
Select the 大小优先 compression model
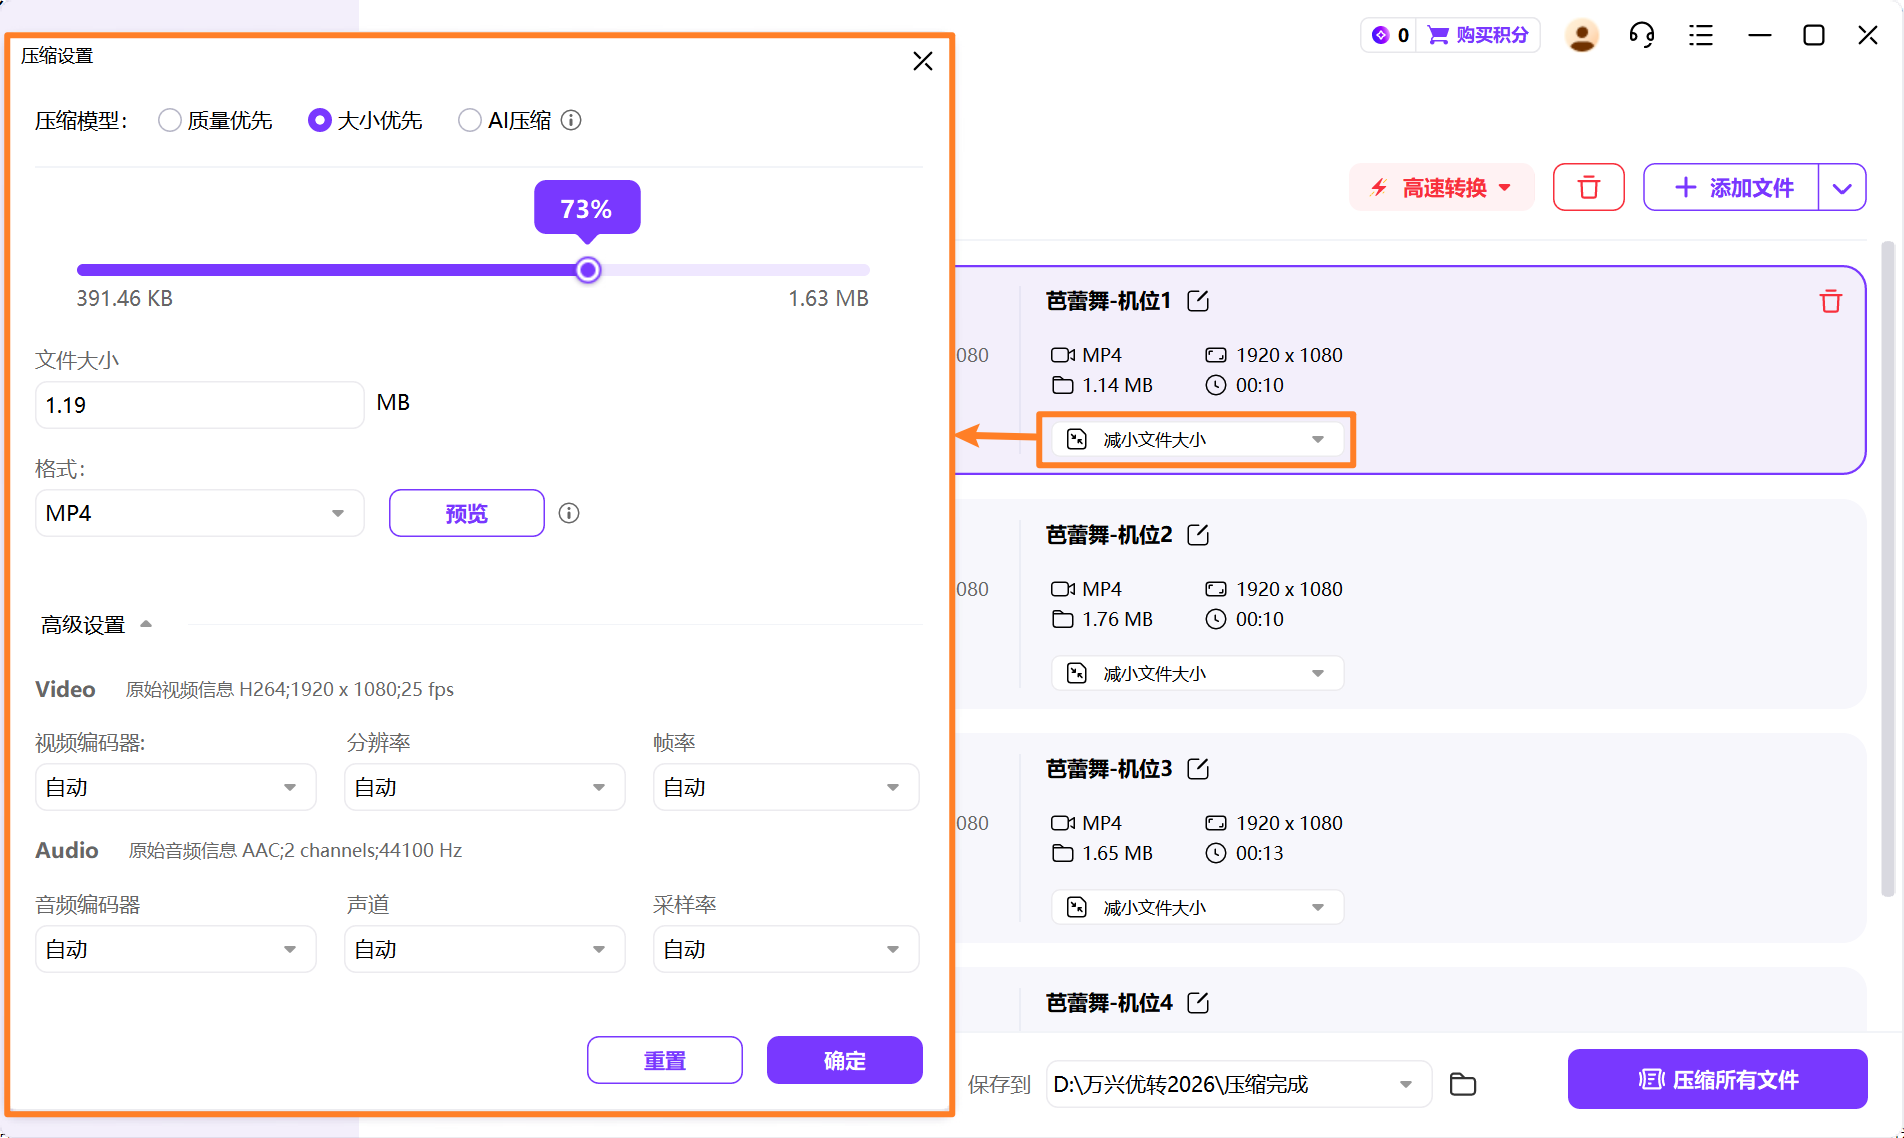(x=319, y=120)
